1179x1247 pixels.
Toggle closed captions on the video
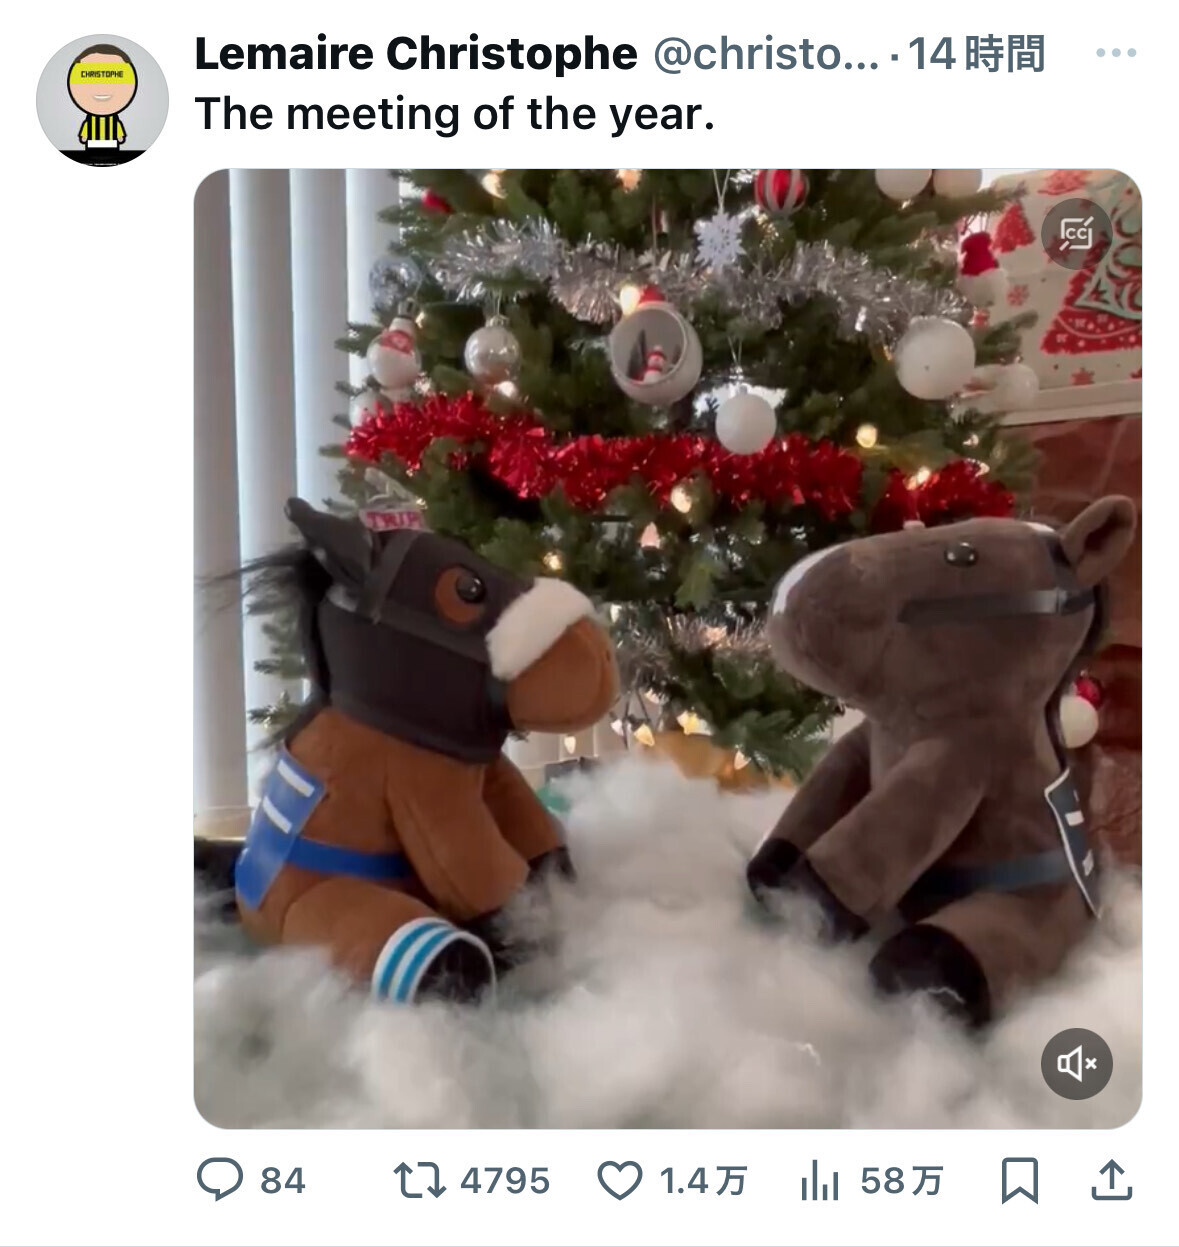pyautogui.click(x=1077, y=234)
